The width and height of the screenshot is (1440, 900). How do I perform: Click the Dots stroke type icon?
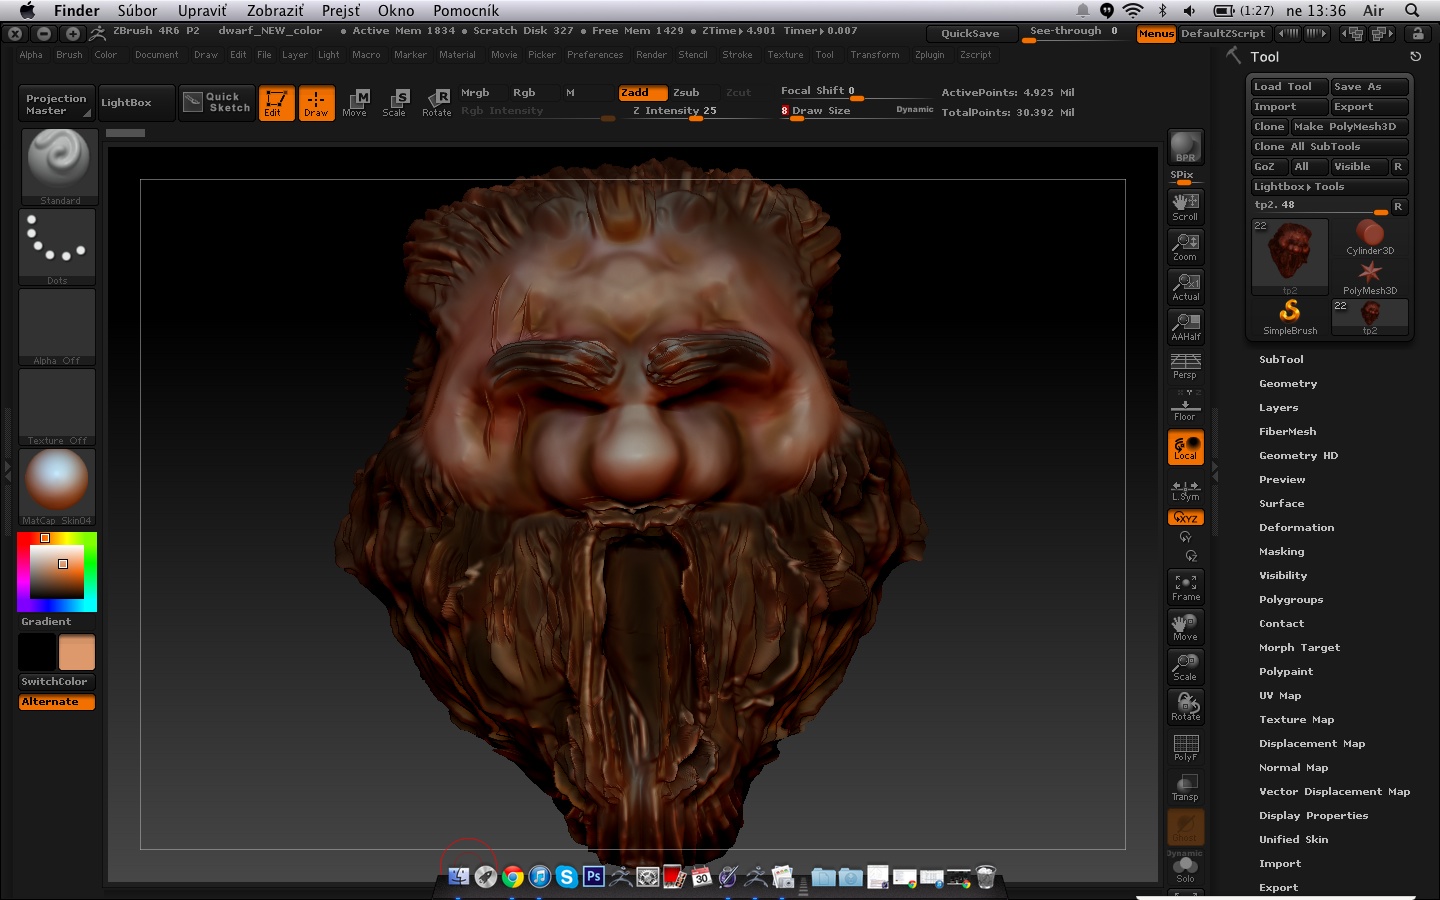(x=57, y=244)
